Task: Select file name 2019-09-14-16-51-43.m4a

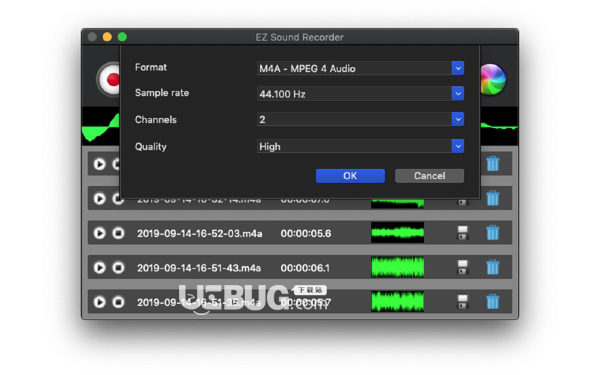Action: pyautogui.click(x=199, y=268)
